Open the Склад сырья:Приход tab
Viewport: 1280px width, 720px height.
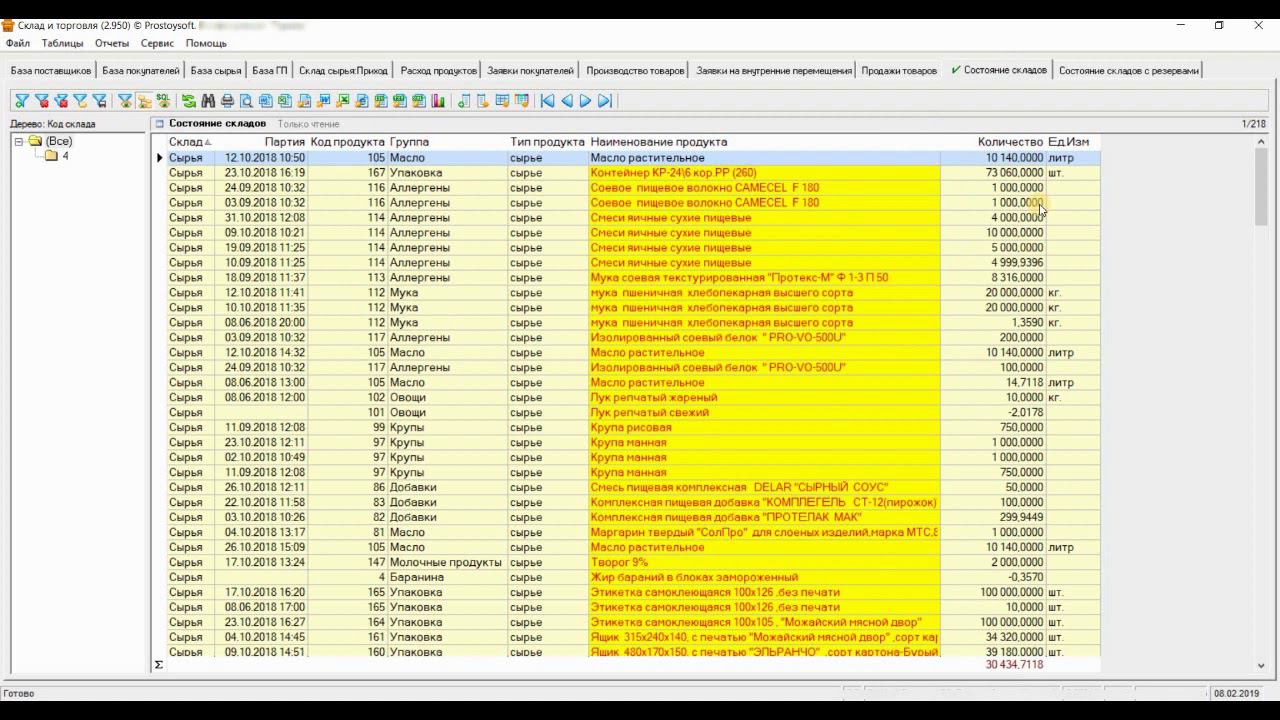pos(343,71)
